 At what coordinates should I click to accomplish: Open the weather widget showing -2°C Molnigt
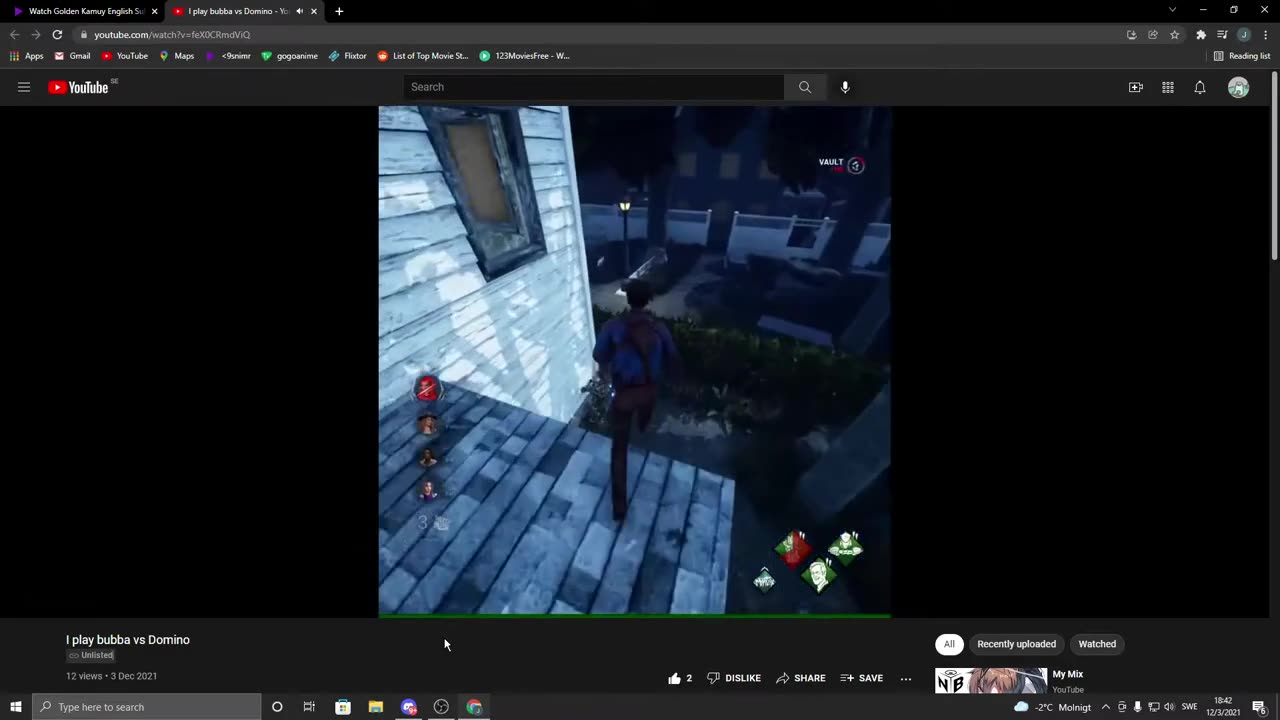(x=1053, y=707)
